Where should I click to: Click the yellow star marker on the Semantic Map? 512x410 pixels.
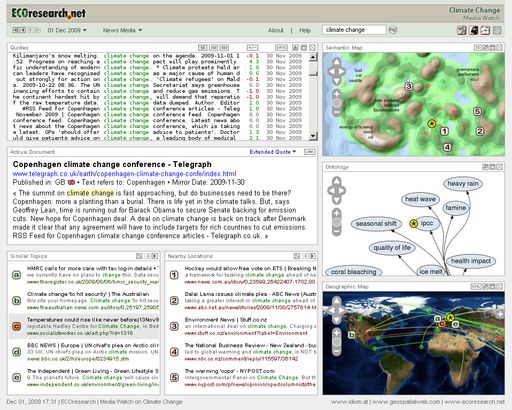click(x=432, y=124)
